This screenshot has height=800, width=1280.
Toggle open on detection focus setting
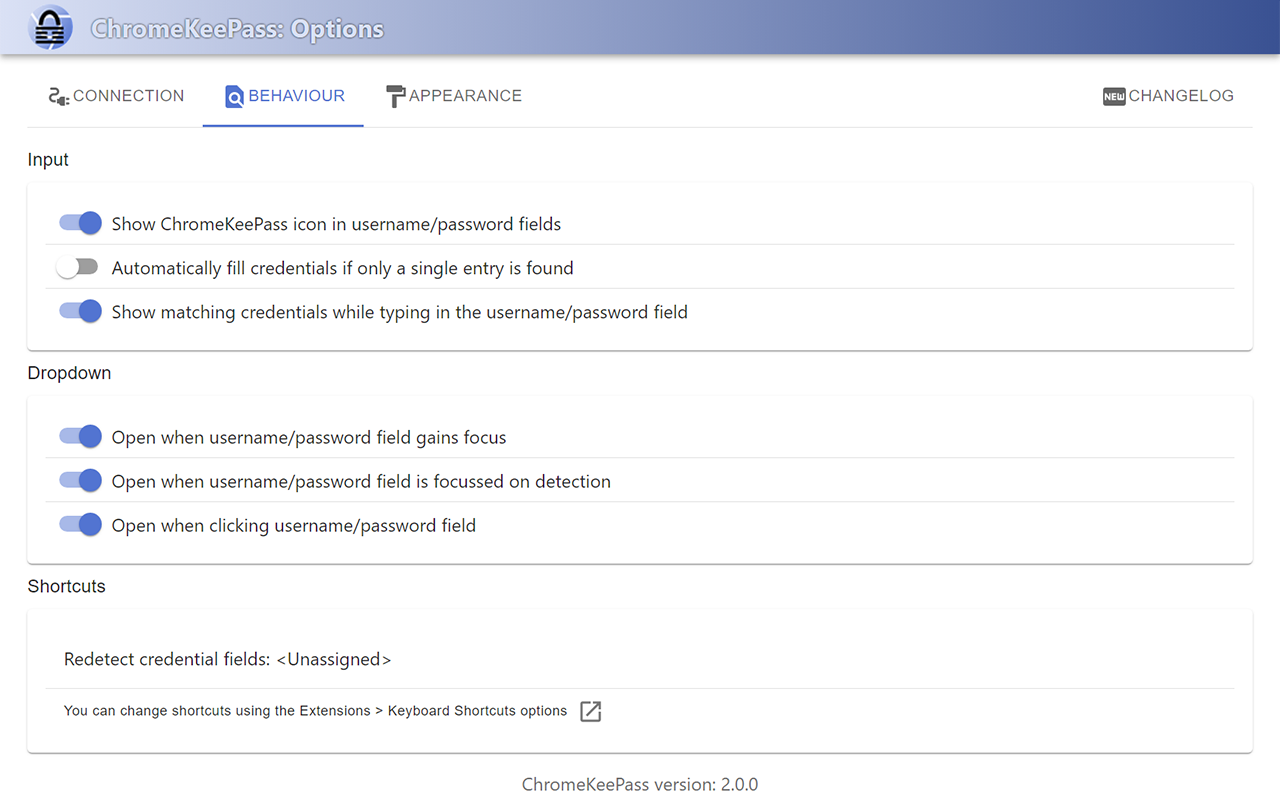[79, 480]
